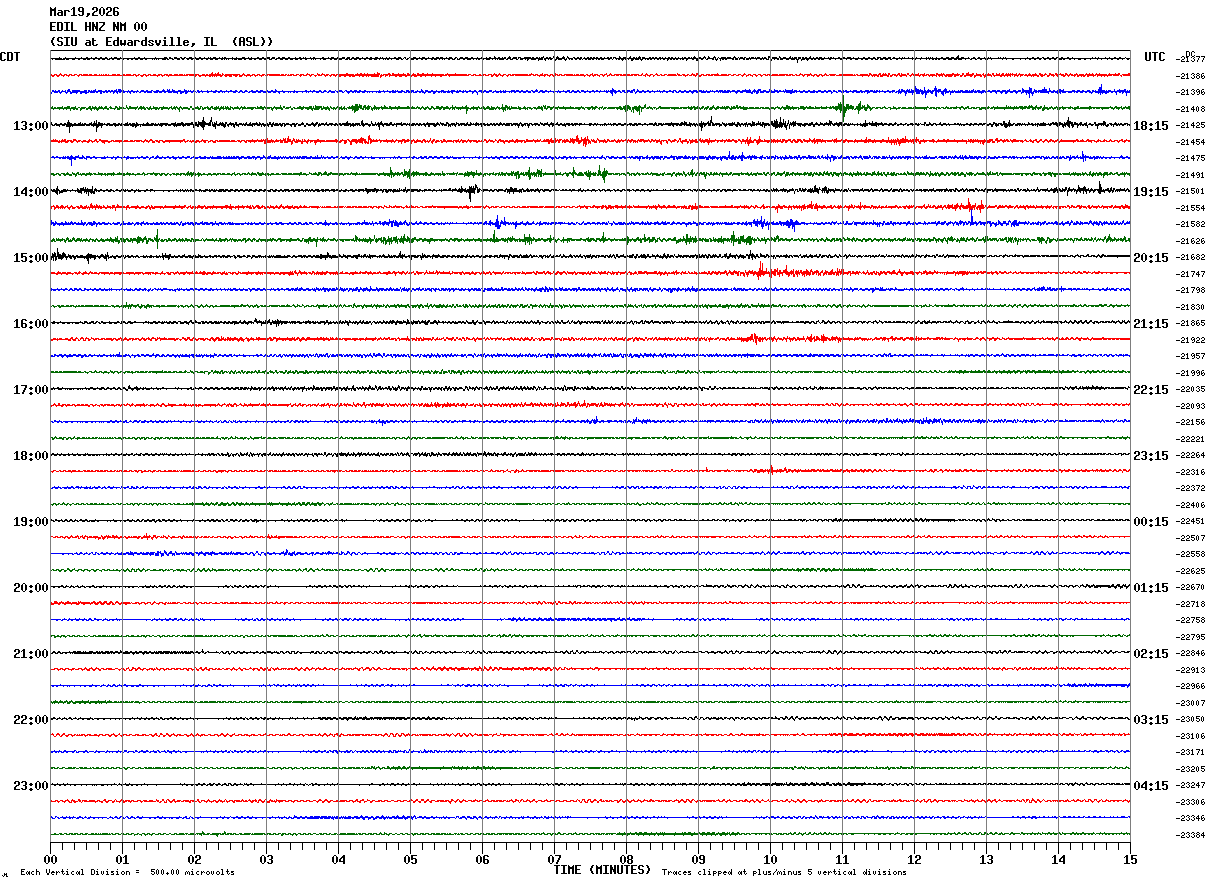The height and width of the screenshot is (886, 1210).
Task: Click the '10' minute axis tick label
Action: (770, 859)
